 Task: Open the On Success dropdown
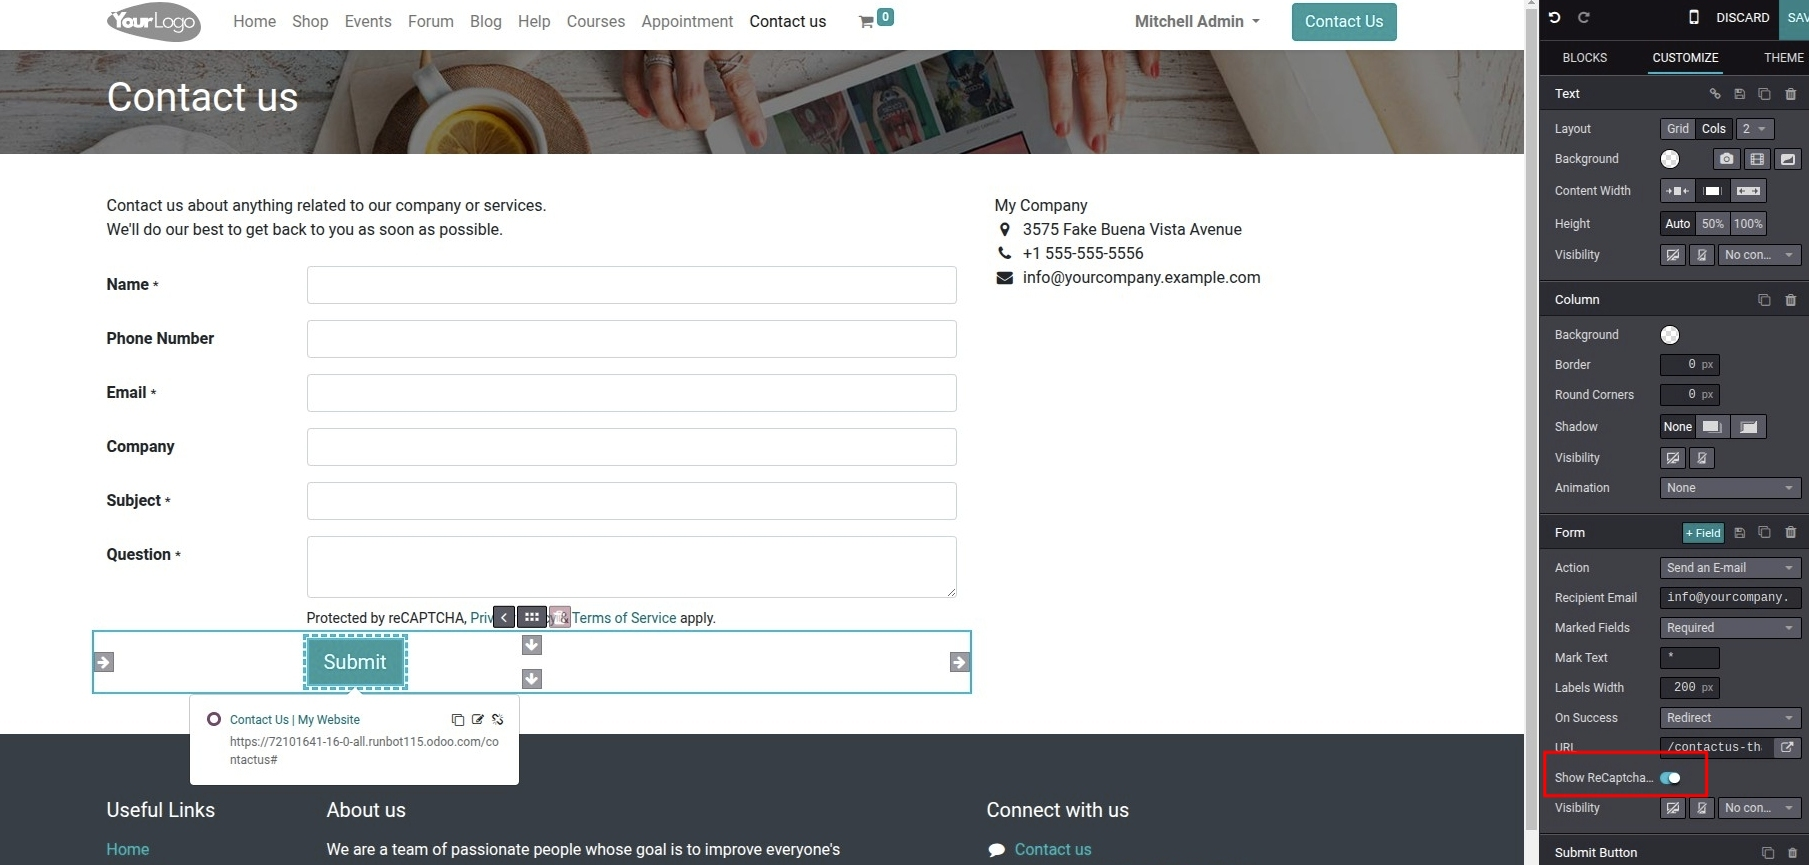click(1731, 718)
